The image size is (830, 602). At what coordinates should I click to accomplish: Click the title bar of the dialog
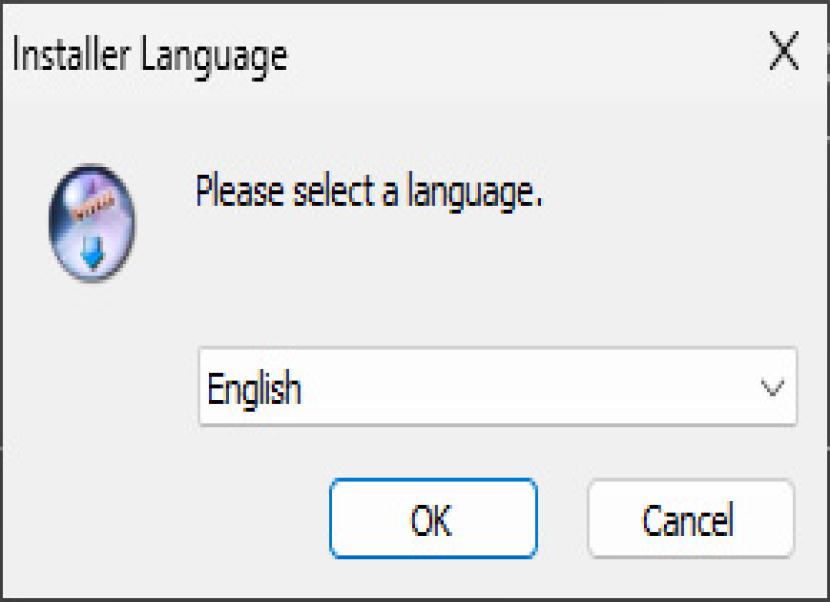(450, 55)
